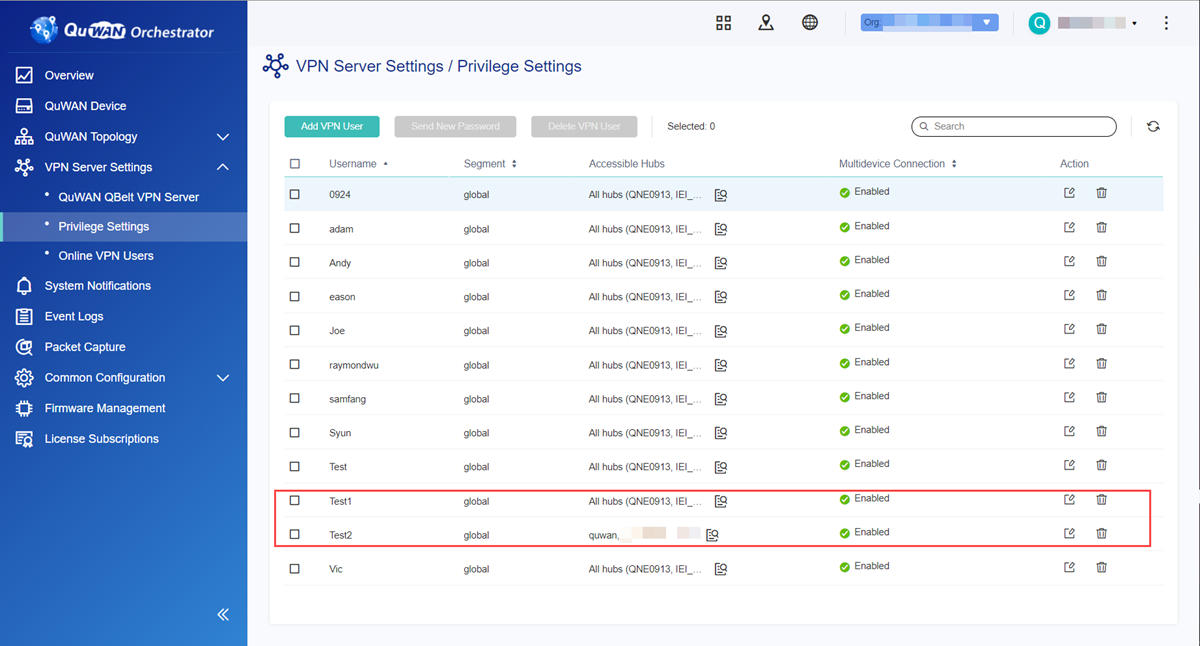The height and width of the screenshot is (646, 1200).
Task: Delete the VPN user Vic
Action: (x=1101, y=567)
